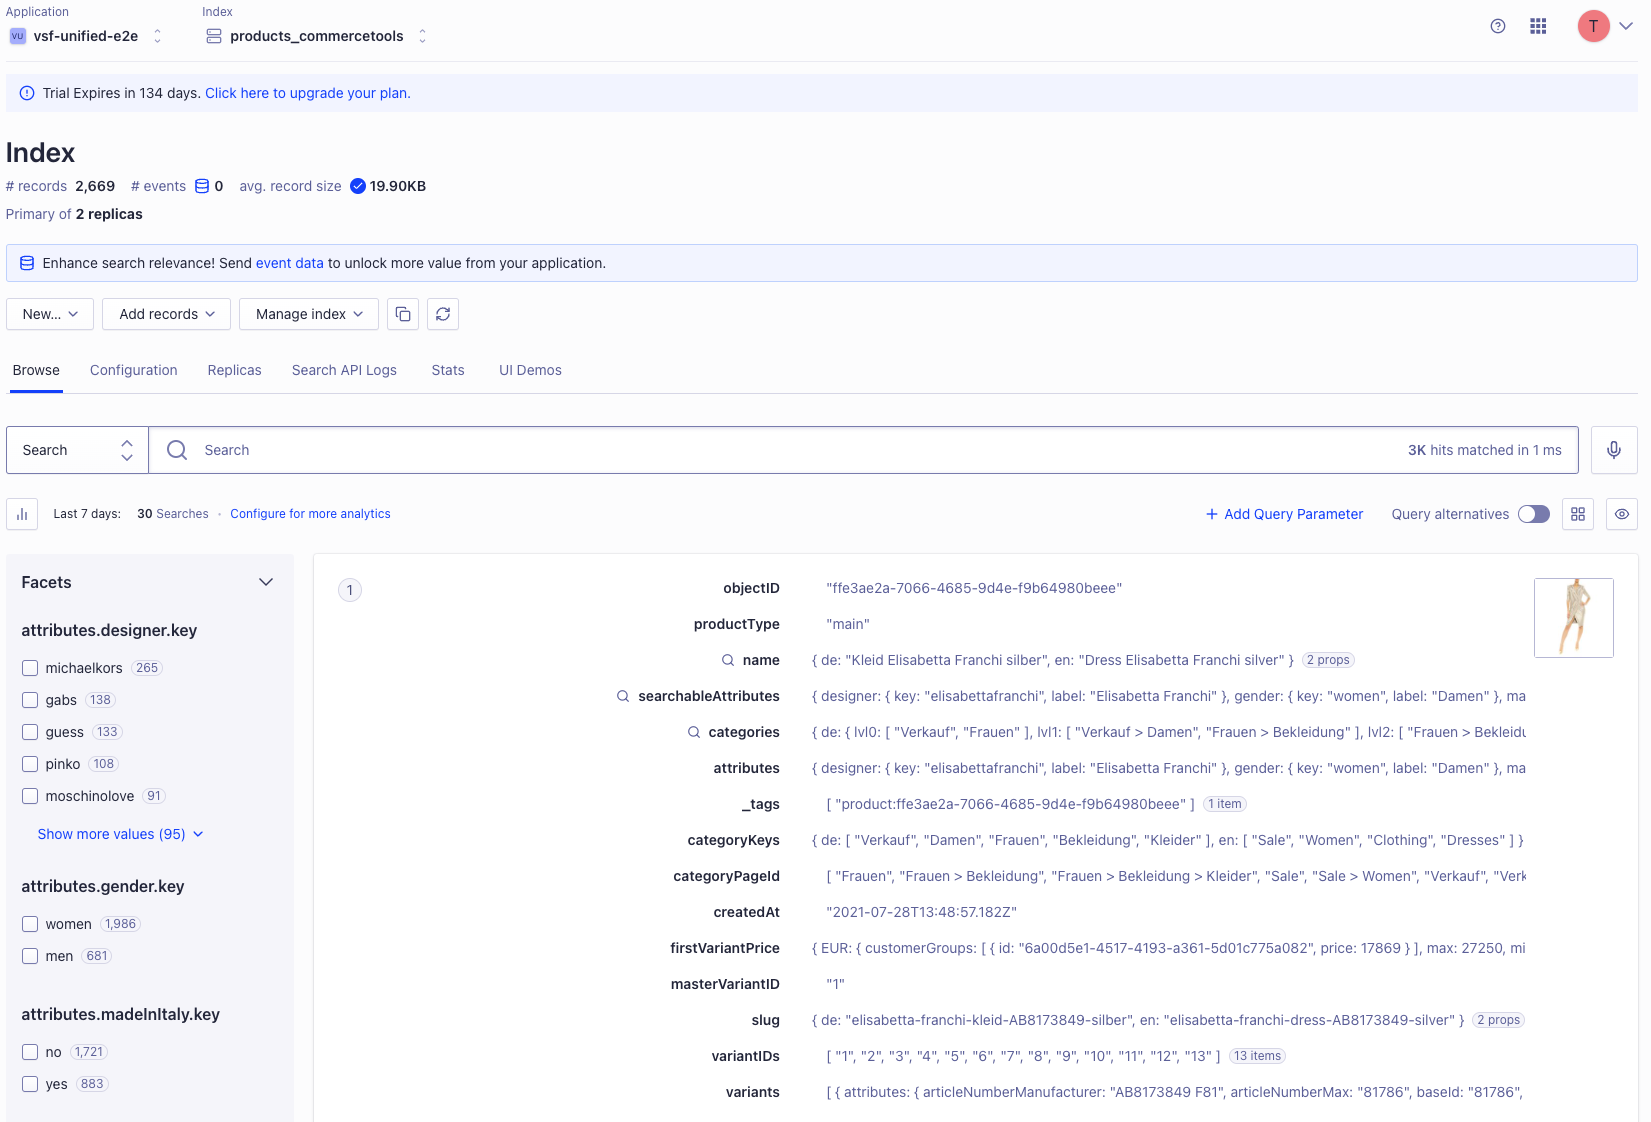The image size is (1651, 1122).
Task: Collapse the Facets panel chevron
Action: tap(266, 581)
